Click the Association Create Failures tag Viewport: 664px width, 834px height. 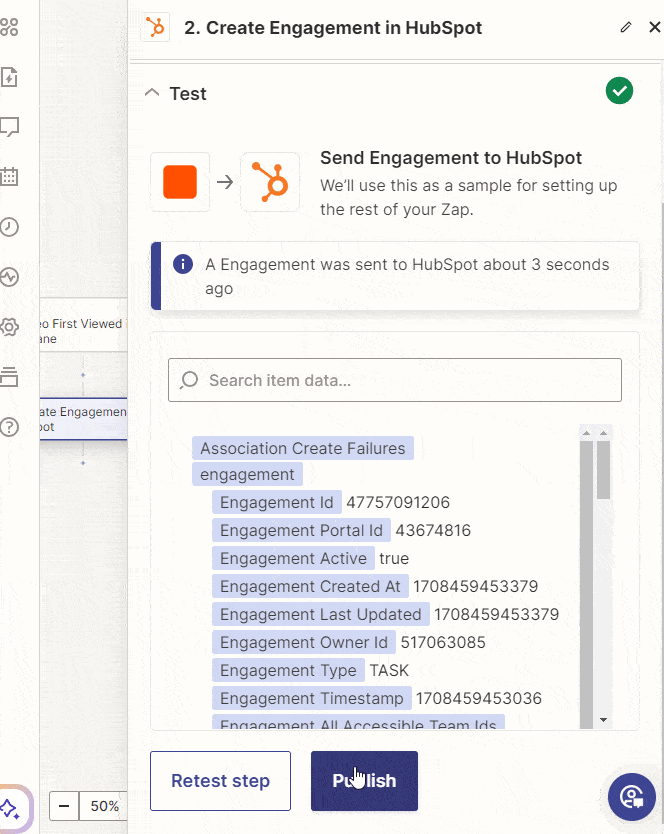tap(303, 448)
